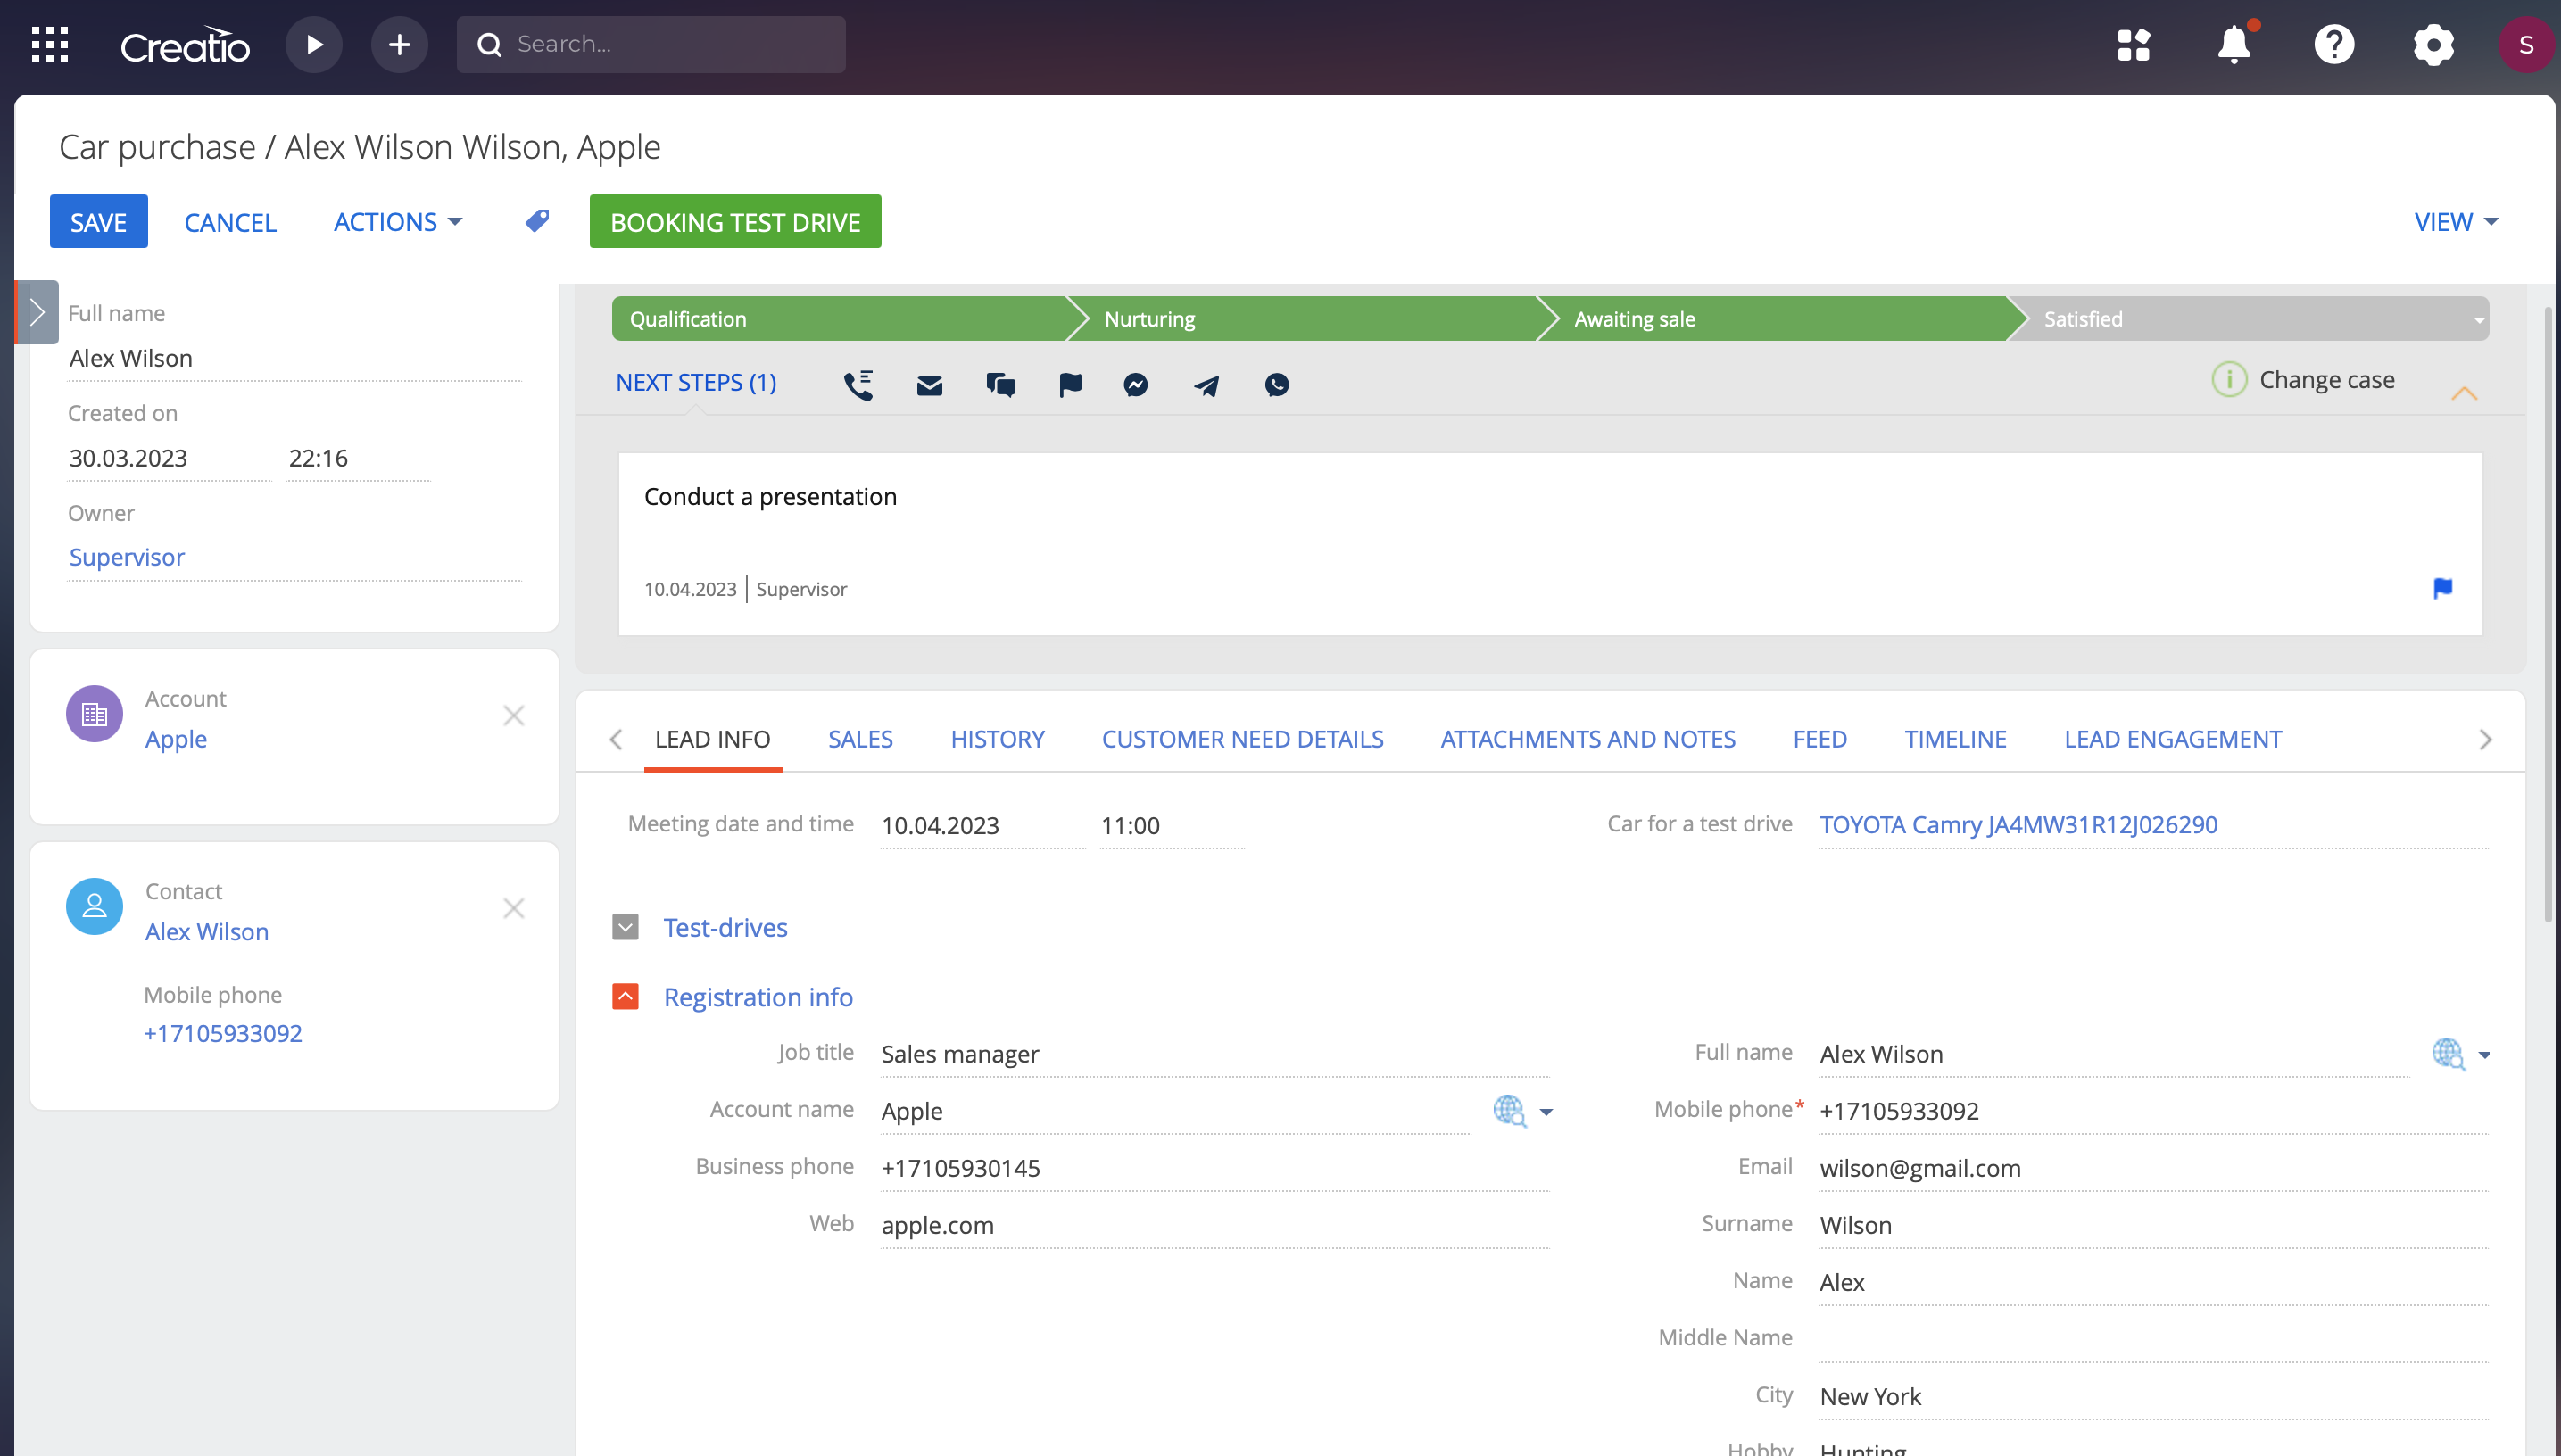
Task: Switch to the SALES tab
Action: [x=860, y=739]
